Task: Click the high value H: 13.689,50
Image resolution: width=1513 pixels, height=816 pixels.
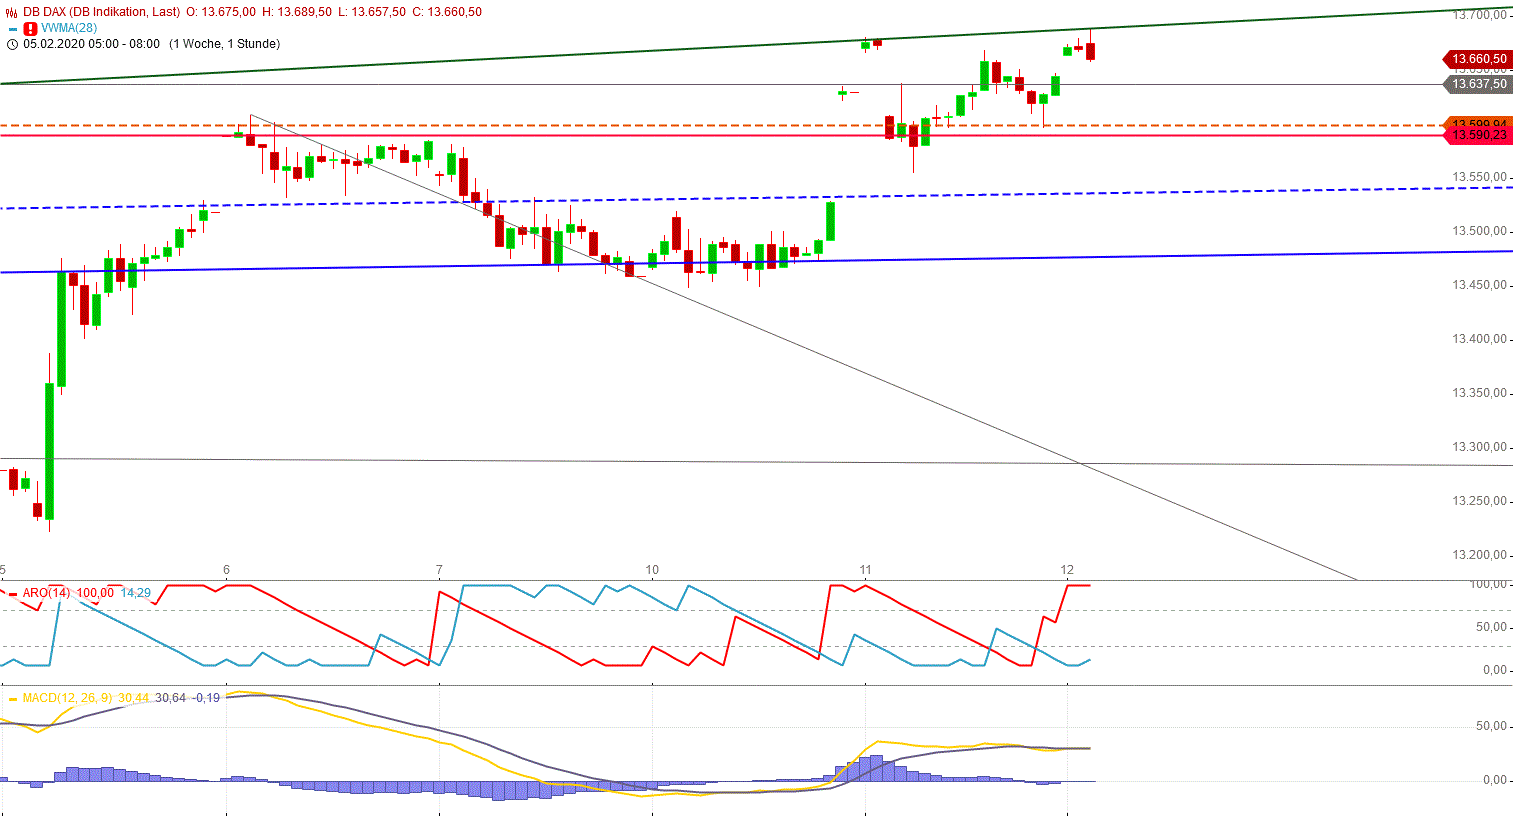Action: (297, 12)
